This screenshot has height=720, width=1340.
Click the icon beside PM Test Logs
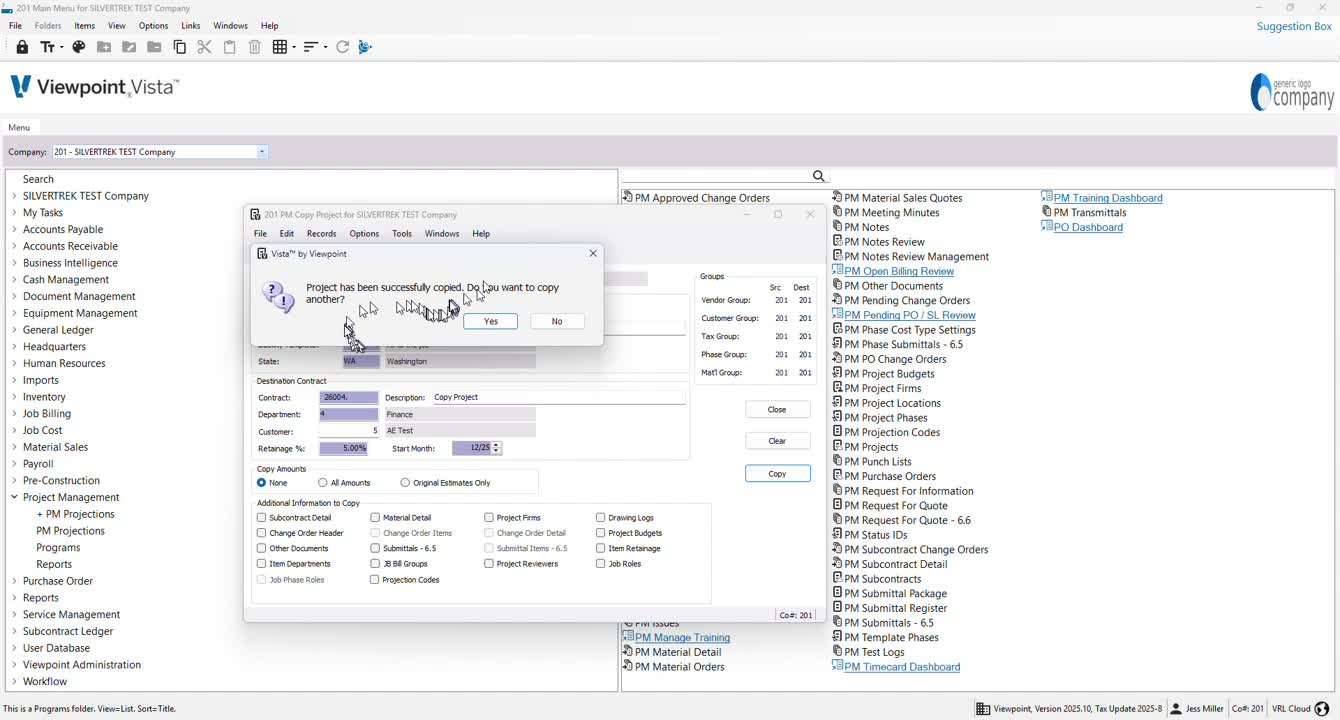(837, 651)
